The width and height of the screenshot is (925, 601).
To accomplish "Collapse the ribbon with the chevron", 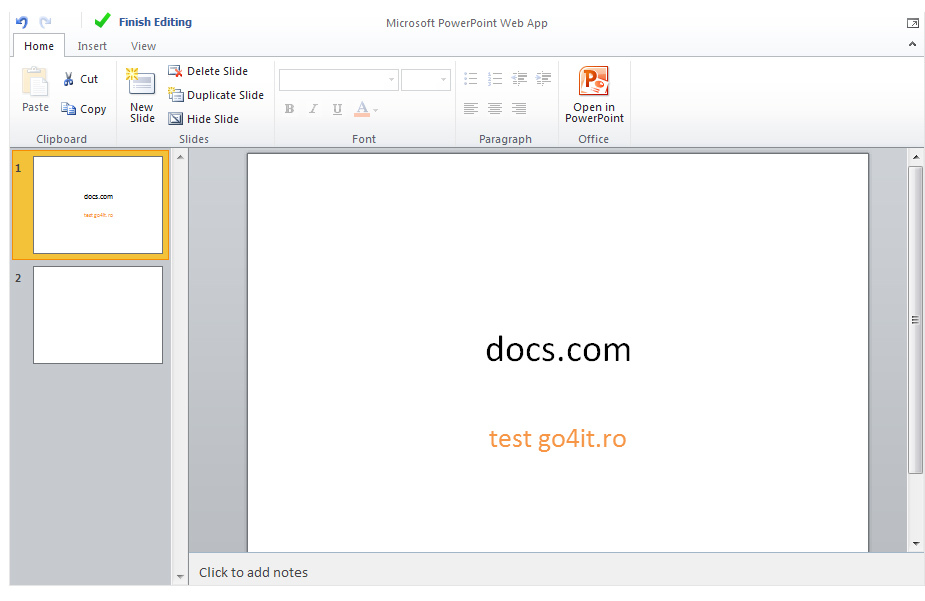I will (x=912, y=44).
